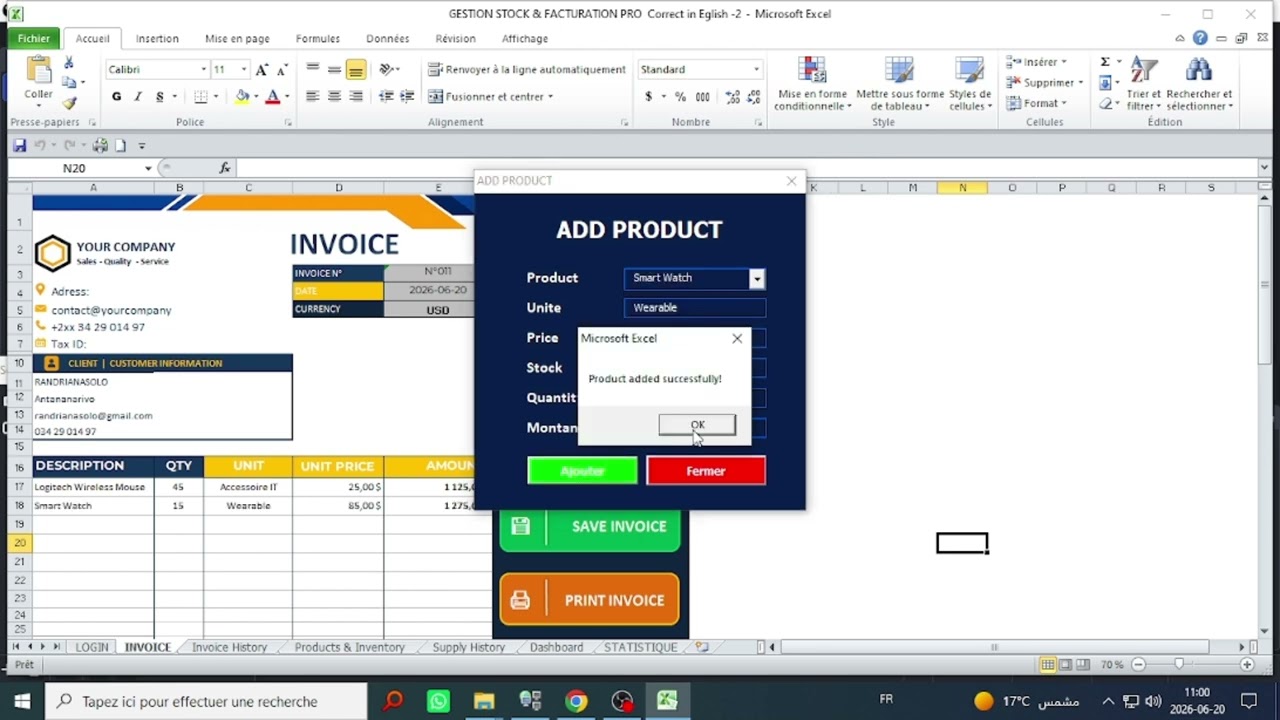
Task: Click the green Ajouter button
Action: pos(582,471)
